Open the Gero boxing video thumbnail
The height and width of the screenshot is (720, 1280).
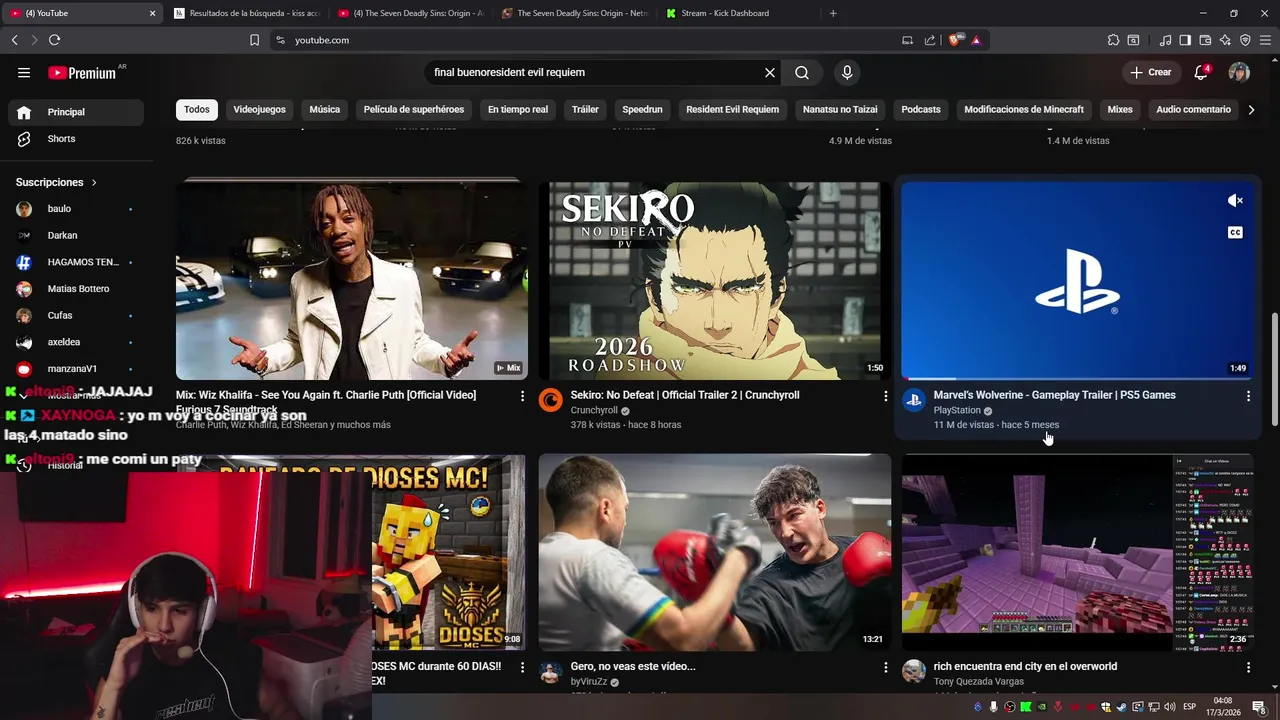[x=715, y=553]
